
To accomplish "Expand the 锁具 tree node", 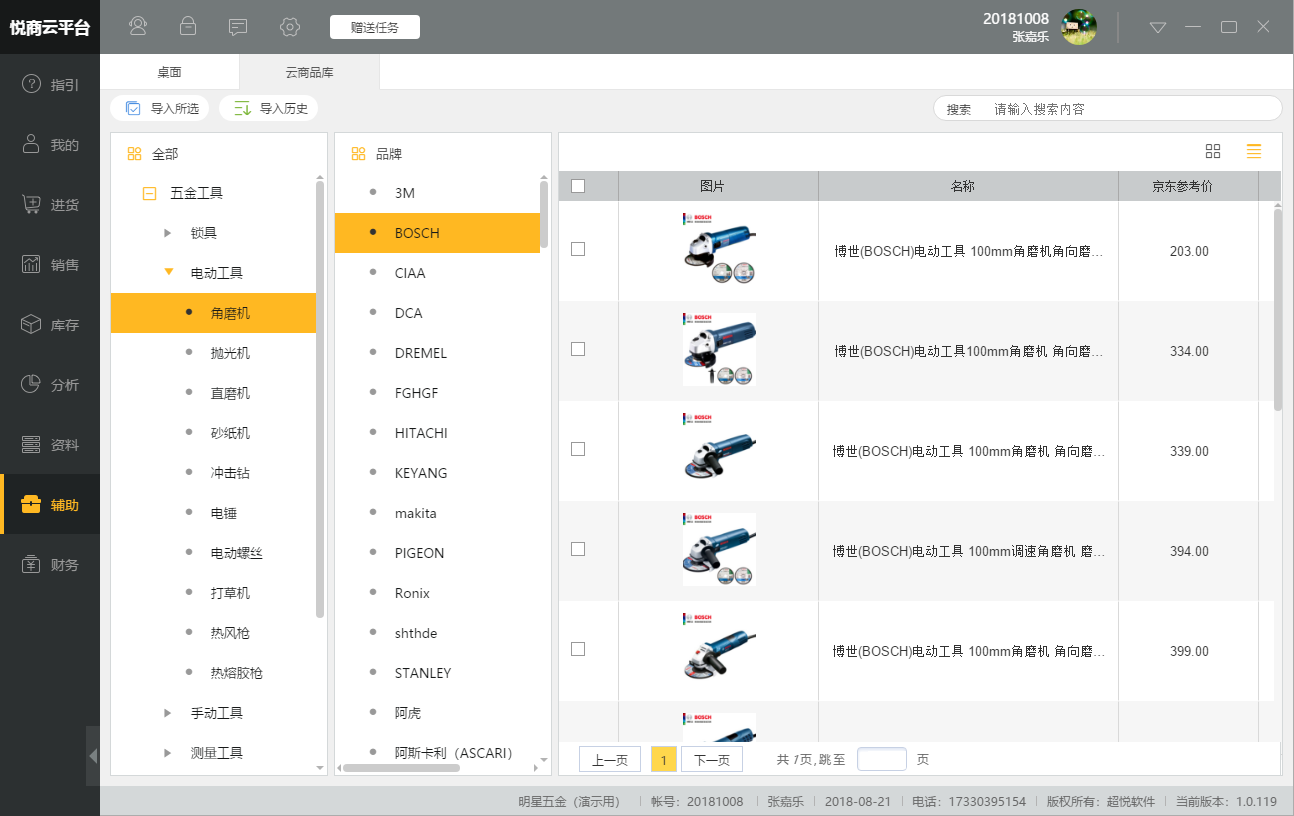I will point(168,233).
